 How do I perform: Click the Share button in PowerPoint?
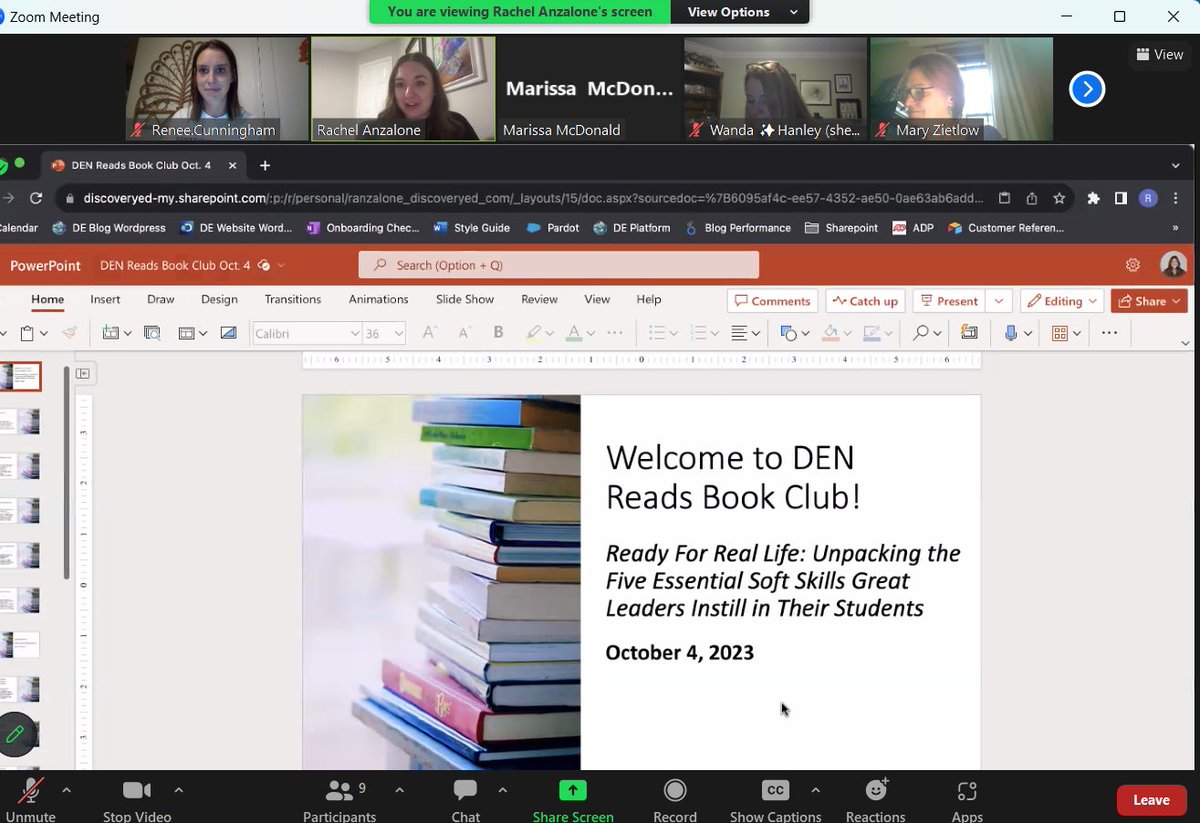click(x=1148, y=301)
